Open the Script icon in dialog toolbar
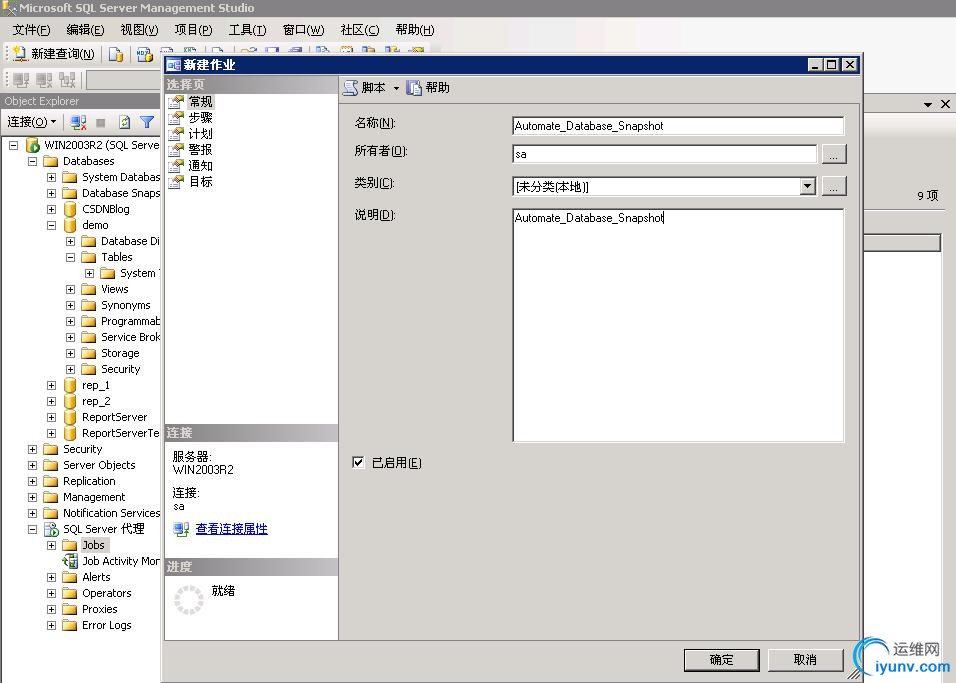Image resolution: width=956 pixels, height=683 pixels. click(x=351, y=88)
